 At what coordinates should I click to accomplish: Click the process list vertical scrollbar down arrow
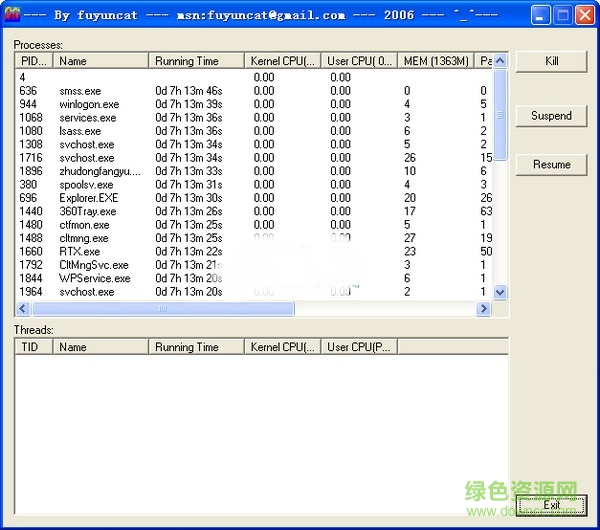[500, 294]
